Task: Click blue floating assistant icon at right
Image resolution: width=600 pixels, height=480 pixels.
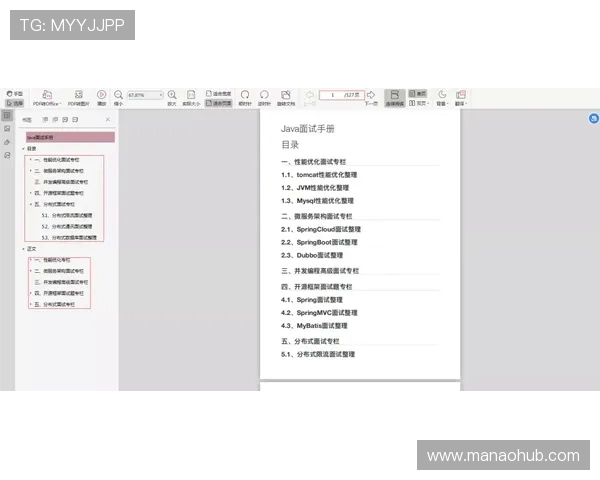Action: (593, 119)
